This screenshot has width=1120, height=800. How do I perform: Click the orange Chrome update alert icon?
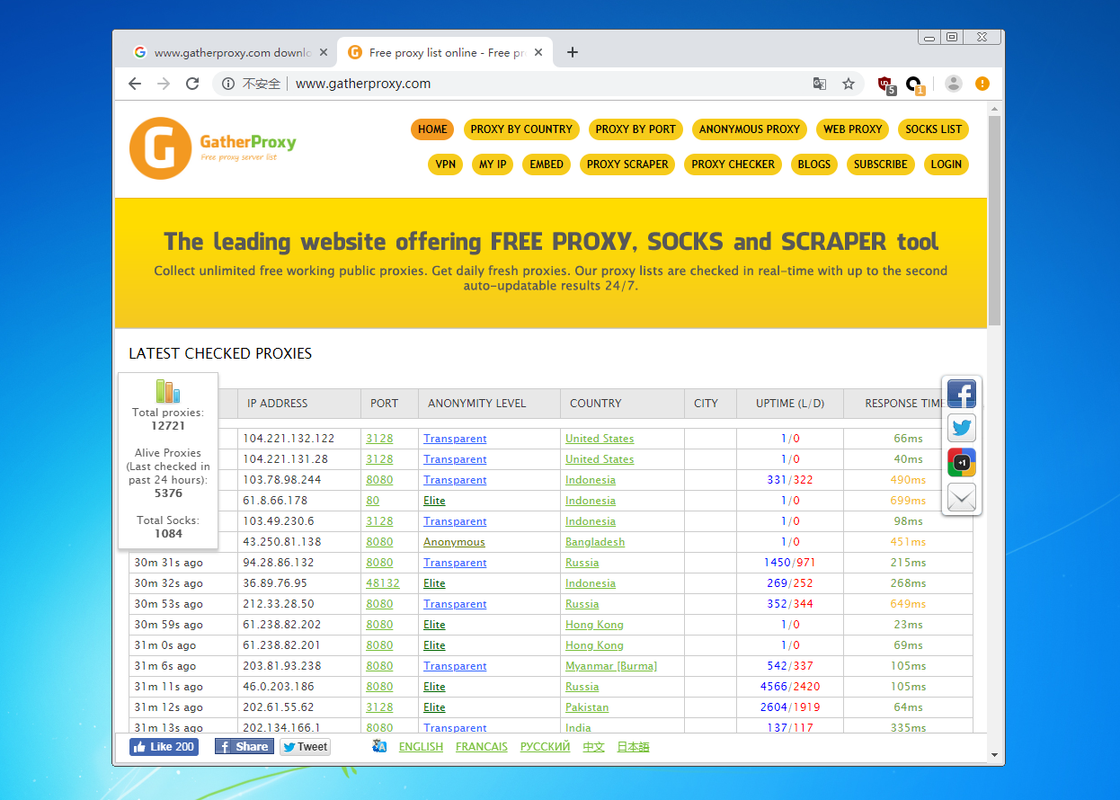click(982, 84)
